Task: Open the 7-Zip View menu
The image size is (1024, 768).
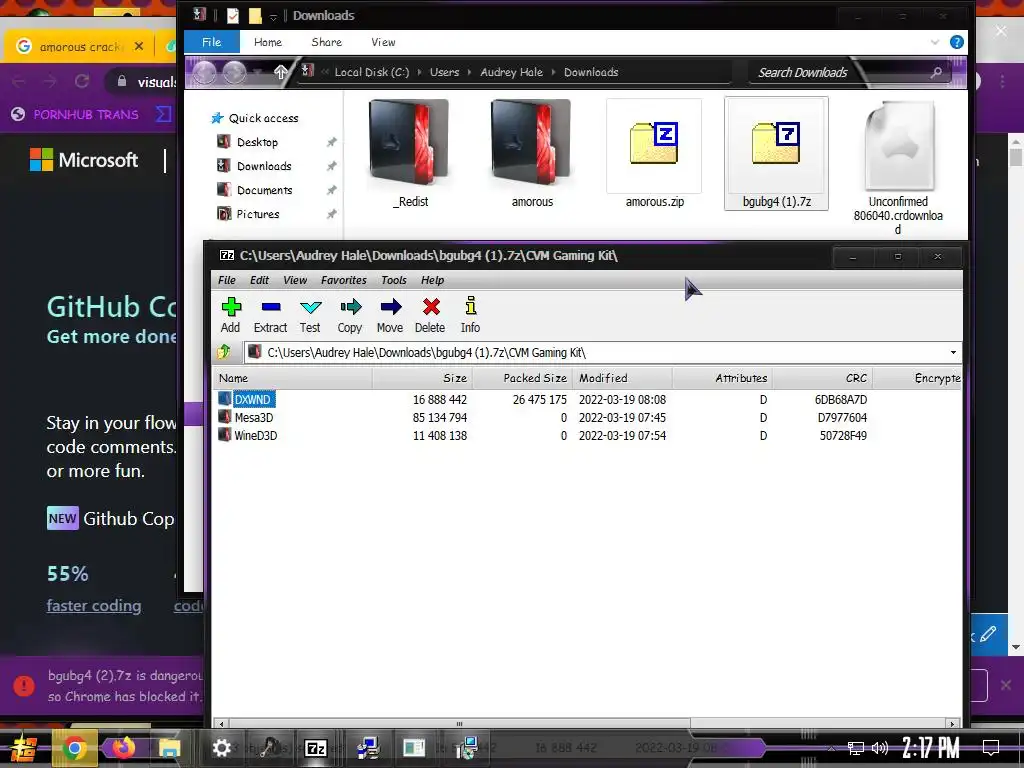Action: pos(295,280)
